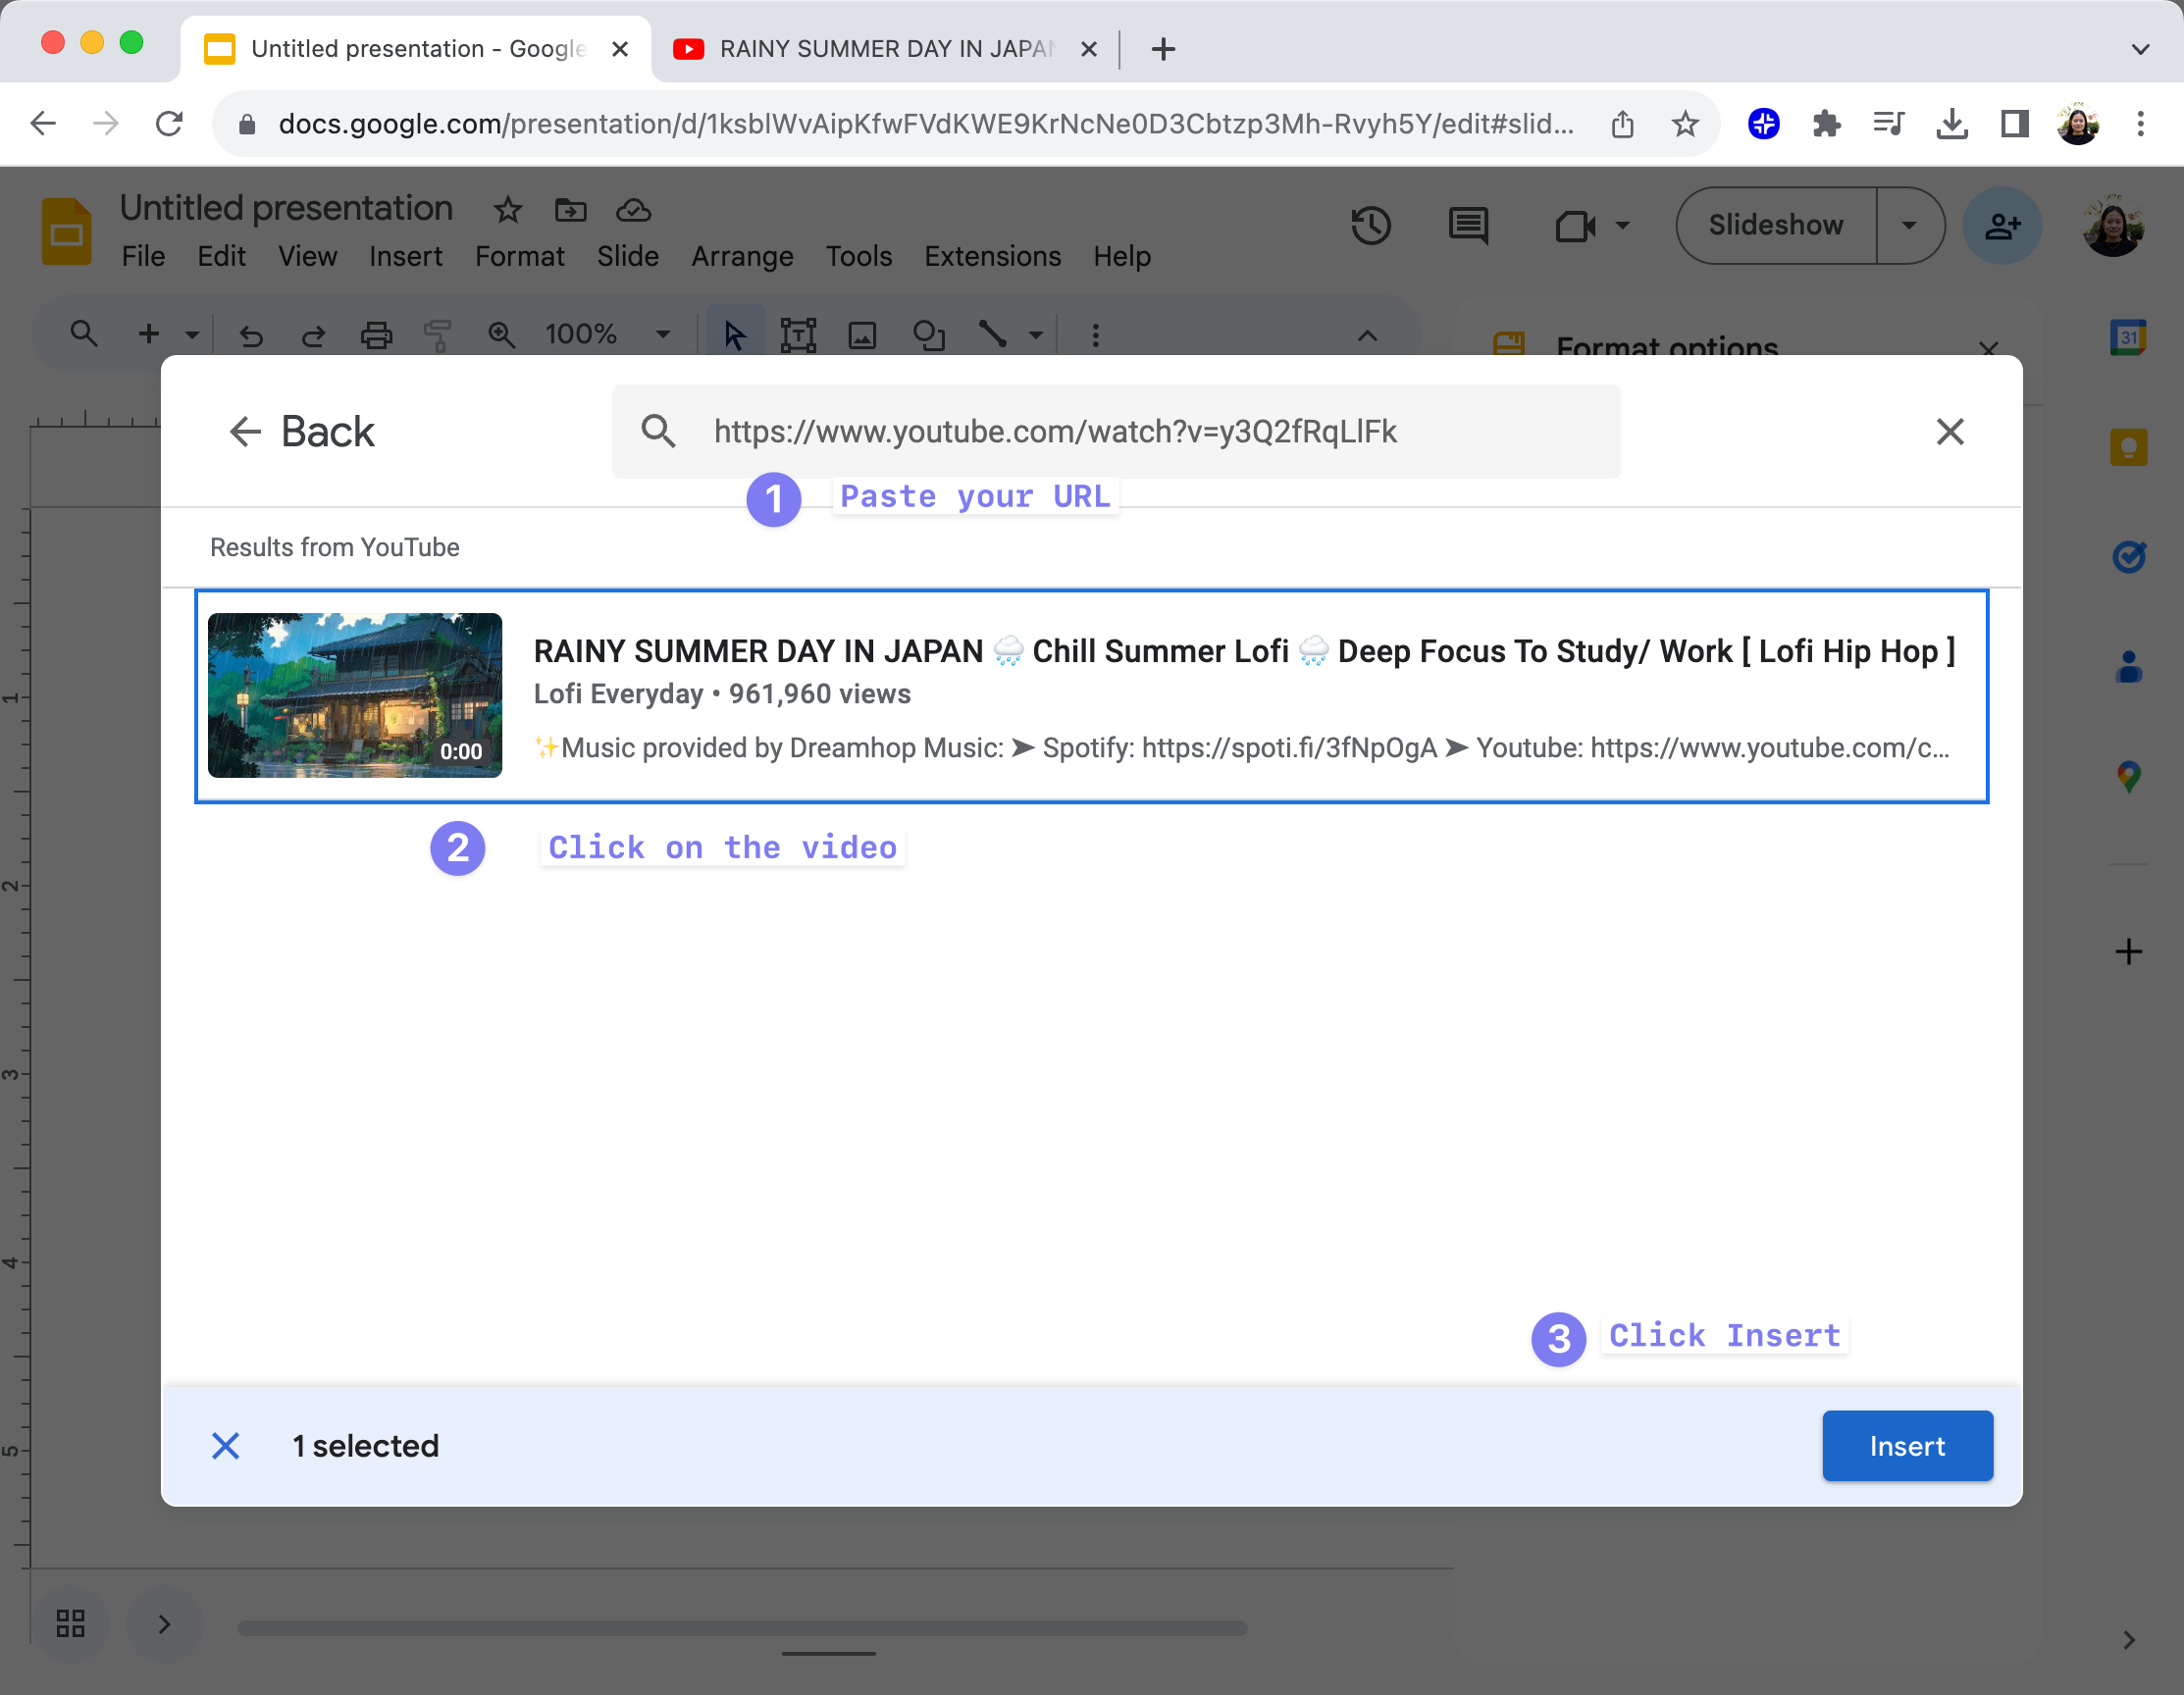The height and width of the screenshot is (1695, 2184).
Task: Expand the meeting camera dropdown arrow
Action: pyautogui.click(x=1622, y=226)
